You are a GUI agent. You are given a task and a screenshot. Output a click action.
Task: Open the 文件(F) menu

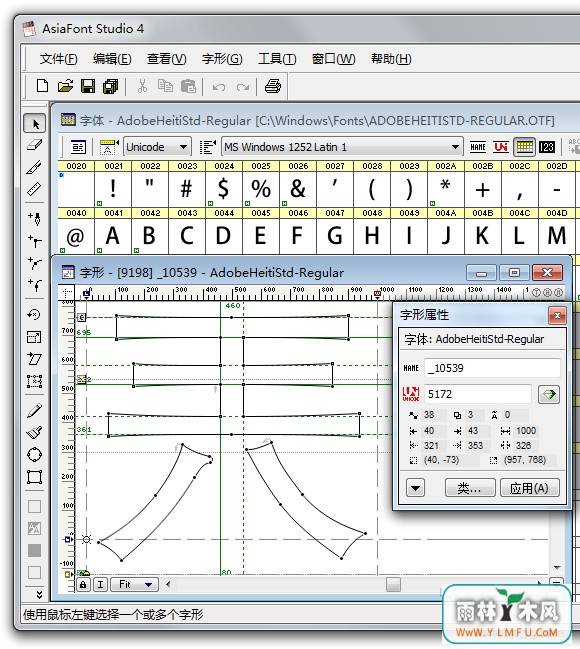point(58,59)
